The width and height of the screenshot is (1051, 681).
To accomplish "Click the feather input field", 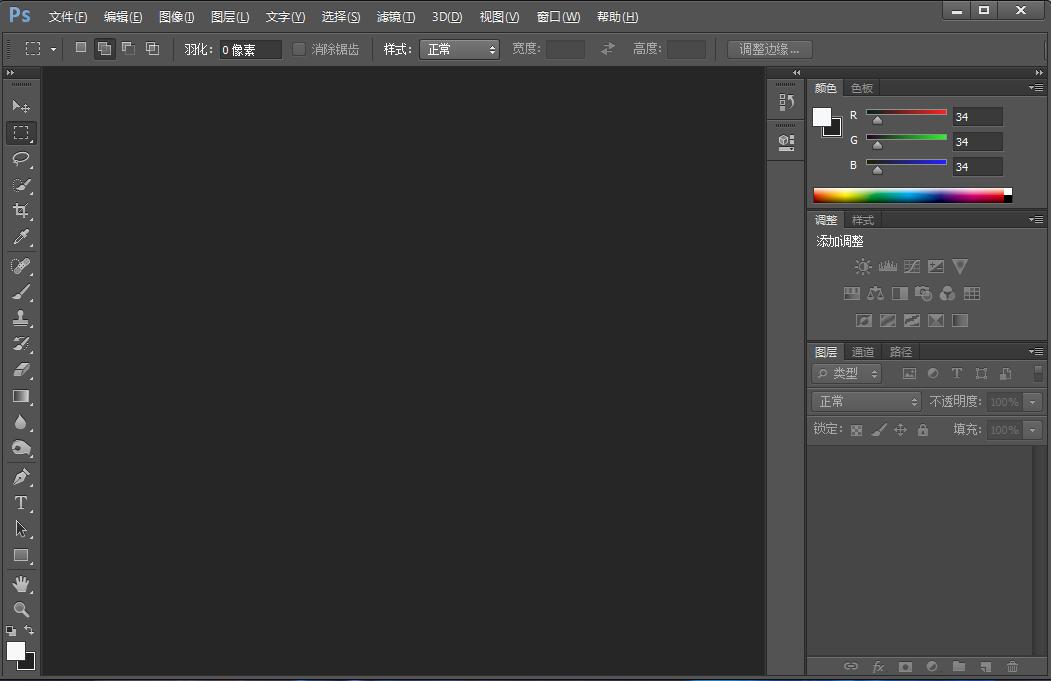I will click(x=251, y=50).
